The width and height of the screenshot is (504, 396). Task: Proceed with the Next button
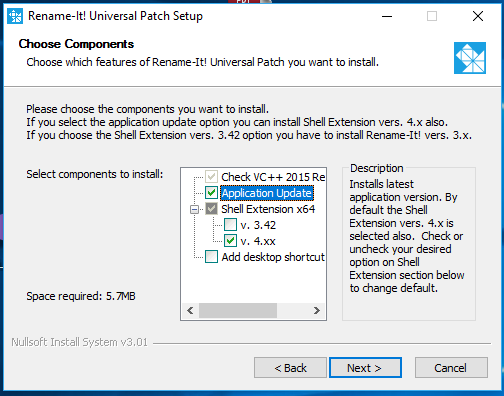tap(365, 368)
